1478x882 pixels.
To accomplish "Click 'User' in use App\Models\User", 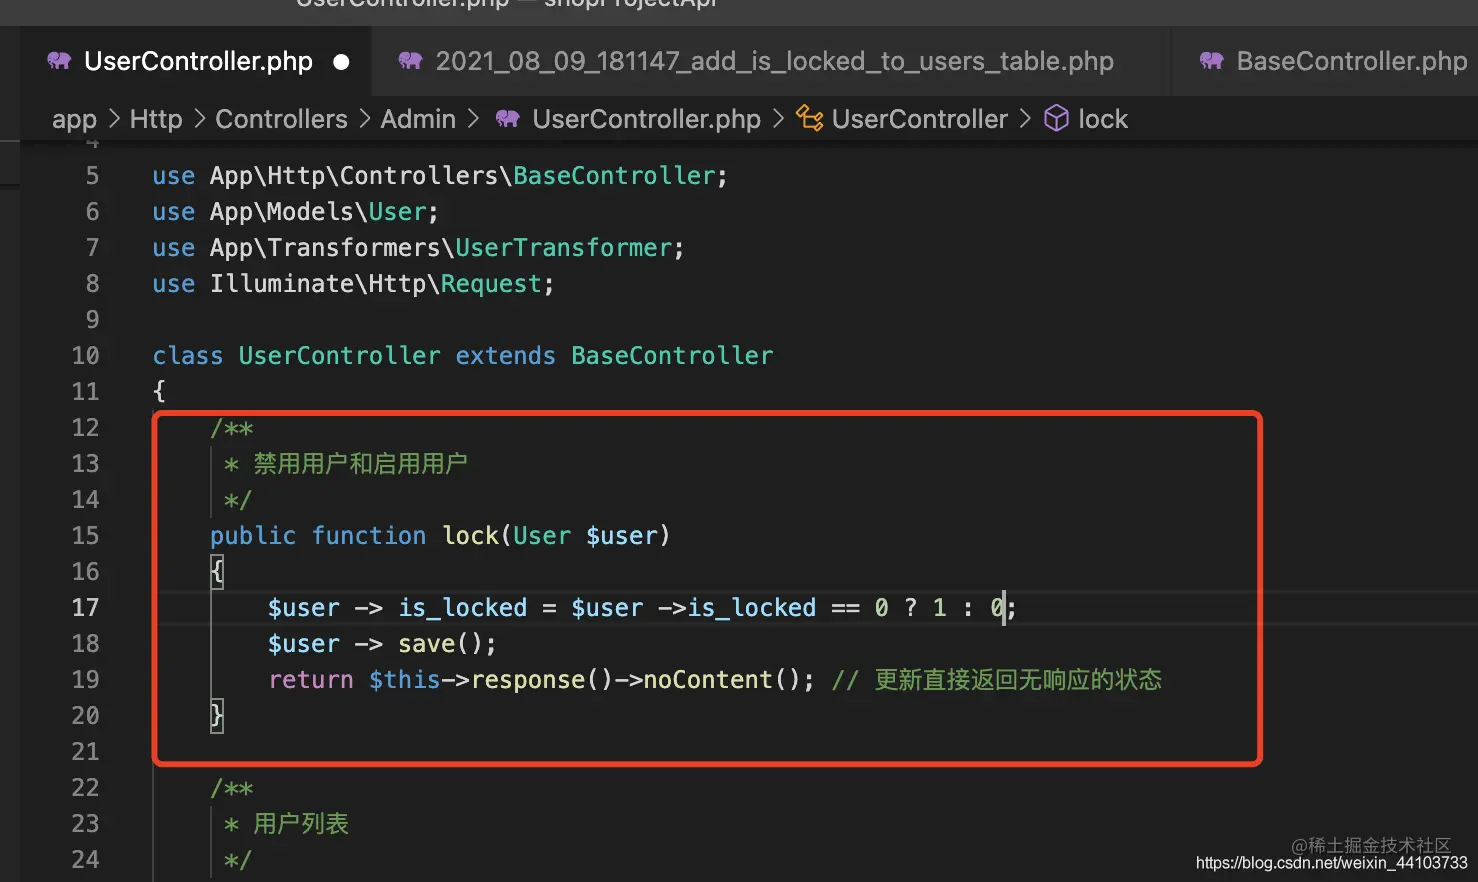I will point(398,212).
